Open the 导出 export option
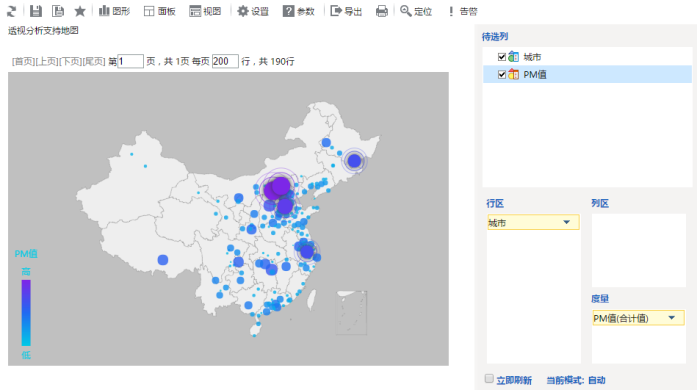Viewport: 697px width, 390px height. pyautogui.click(x=346, y=11)
